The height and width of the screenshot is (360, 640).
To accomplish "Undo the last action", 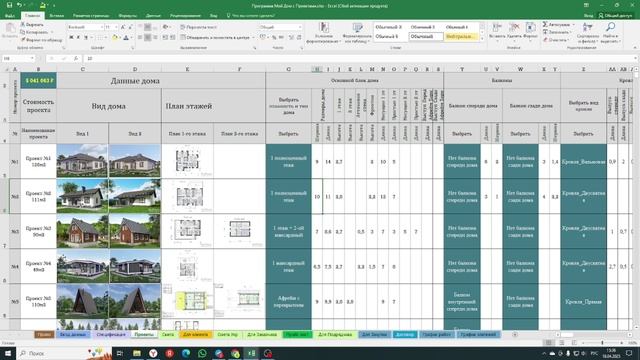I will [19, 5].
